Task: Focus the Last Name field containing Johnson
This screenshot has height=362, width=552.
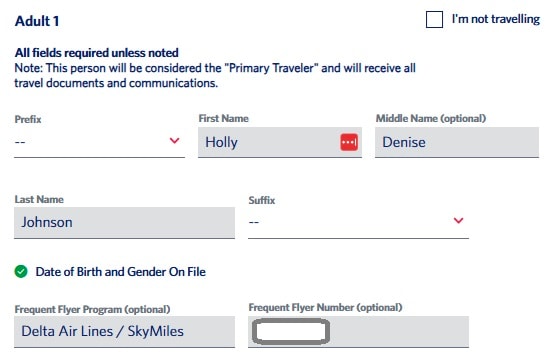Action: (x=125, y=223)
